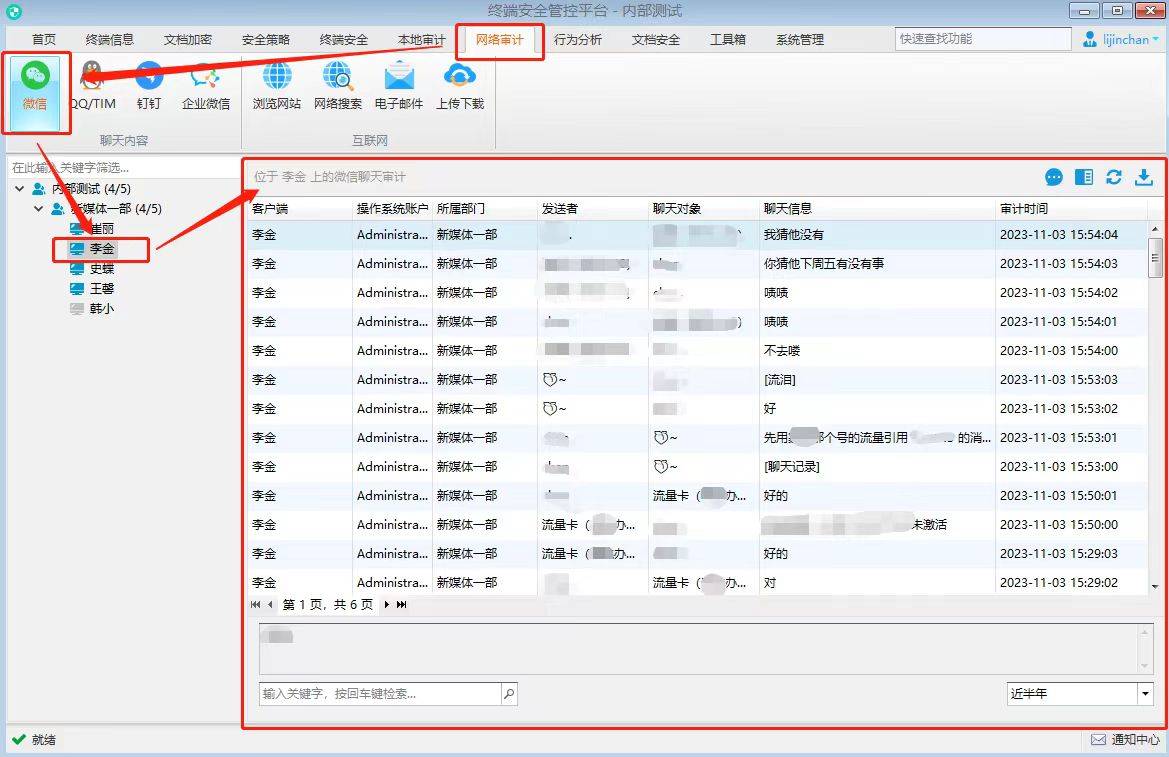Select the row with message 你猜他下周五有没有事
The height and width of the screenshot is (757, 1169).
click(698, 263)
